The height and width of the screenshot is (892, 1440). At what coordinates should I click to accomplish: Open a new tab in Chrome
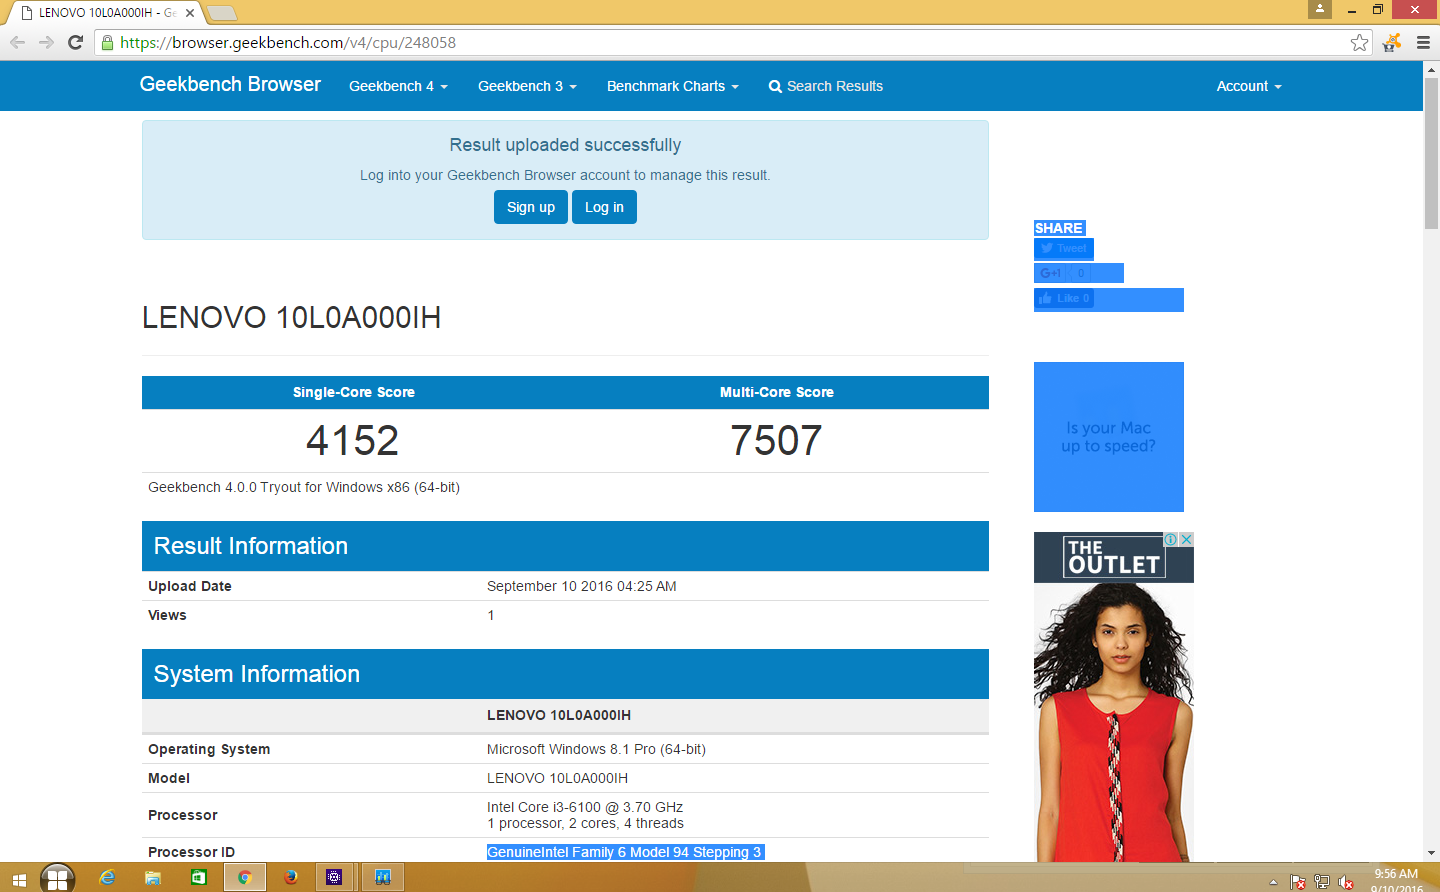click(x=222, y=13)
